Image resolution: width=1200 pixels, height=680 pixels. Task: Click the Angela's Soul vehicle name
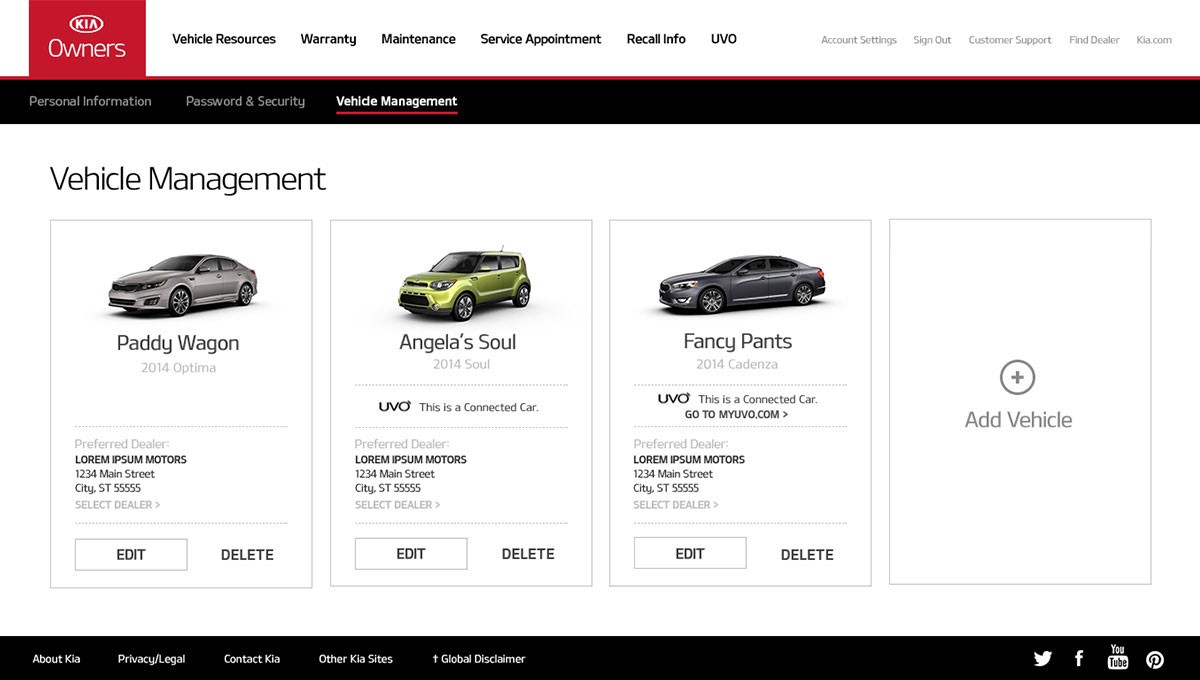pos(458,342)
